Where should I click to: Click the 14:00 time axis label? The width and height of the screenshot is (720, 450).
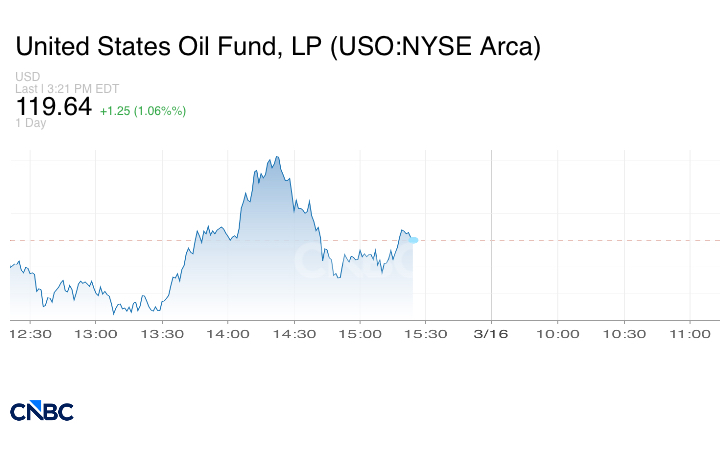[229, 333]
